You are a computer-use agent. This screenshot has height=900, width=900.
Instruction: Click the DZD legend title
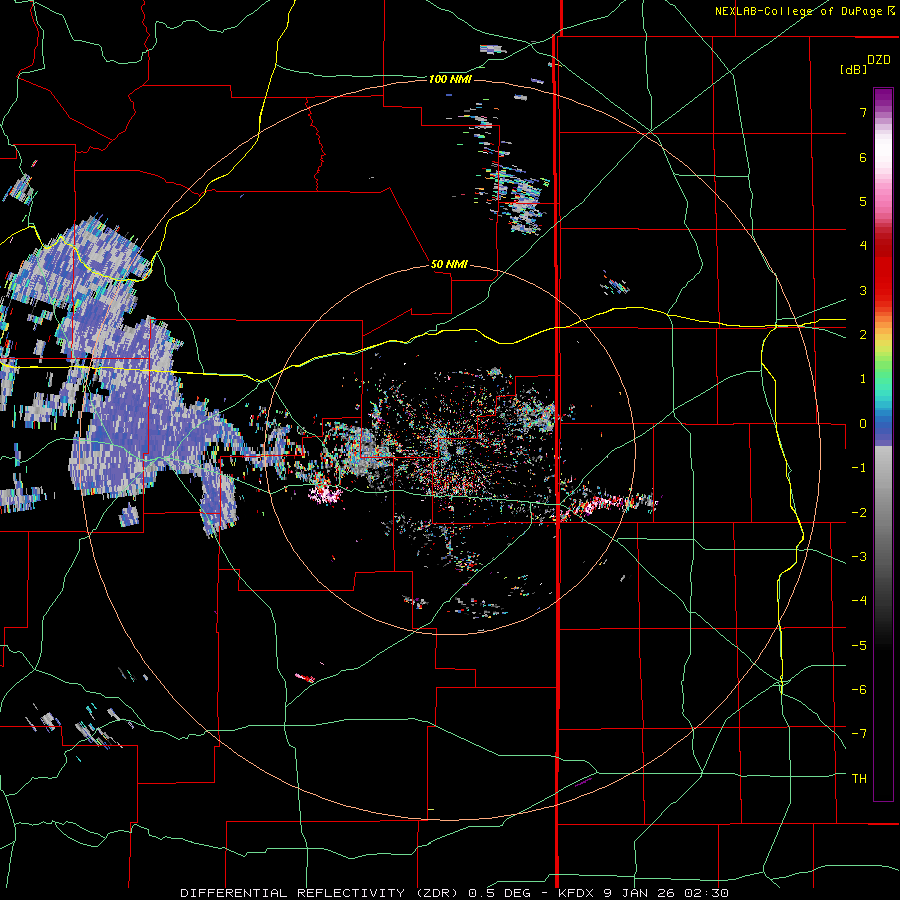click(x=879, y=60)
